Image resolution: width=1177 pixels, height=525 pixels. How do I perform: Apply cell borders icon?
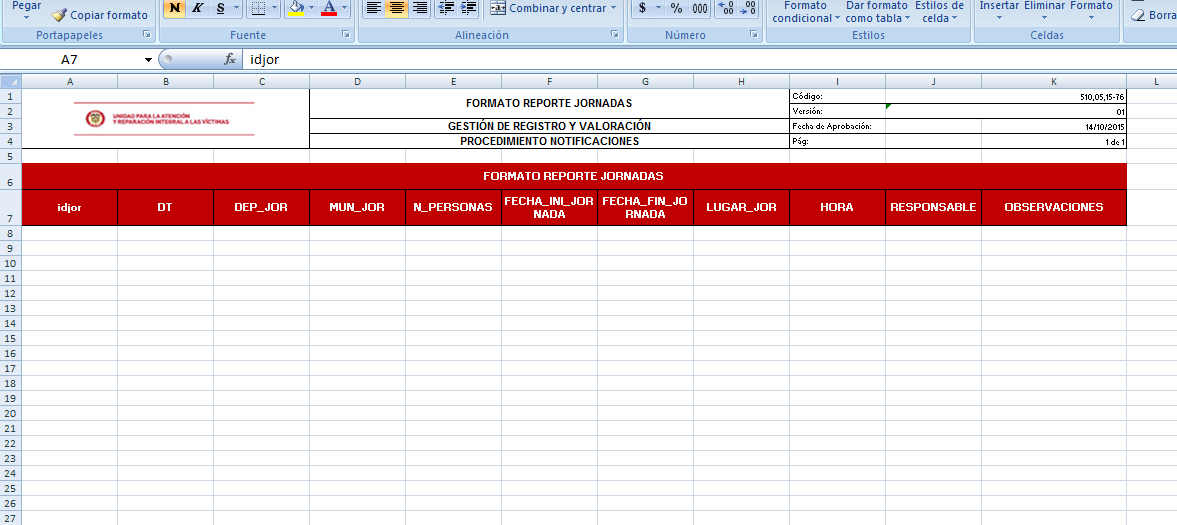[x=257, y=8]
